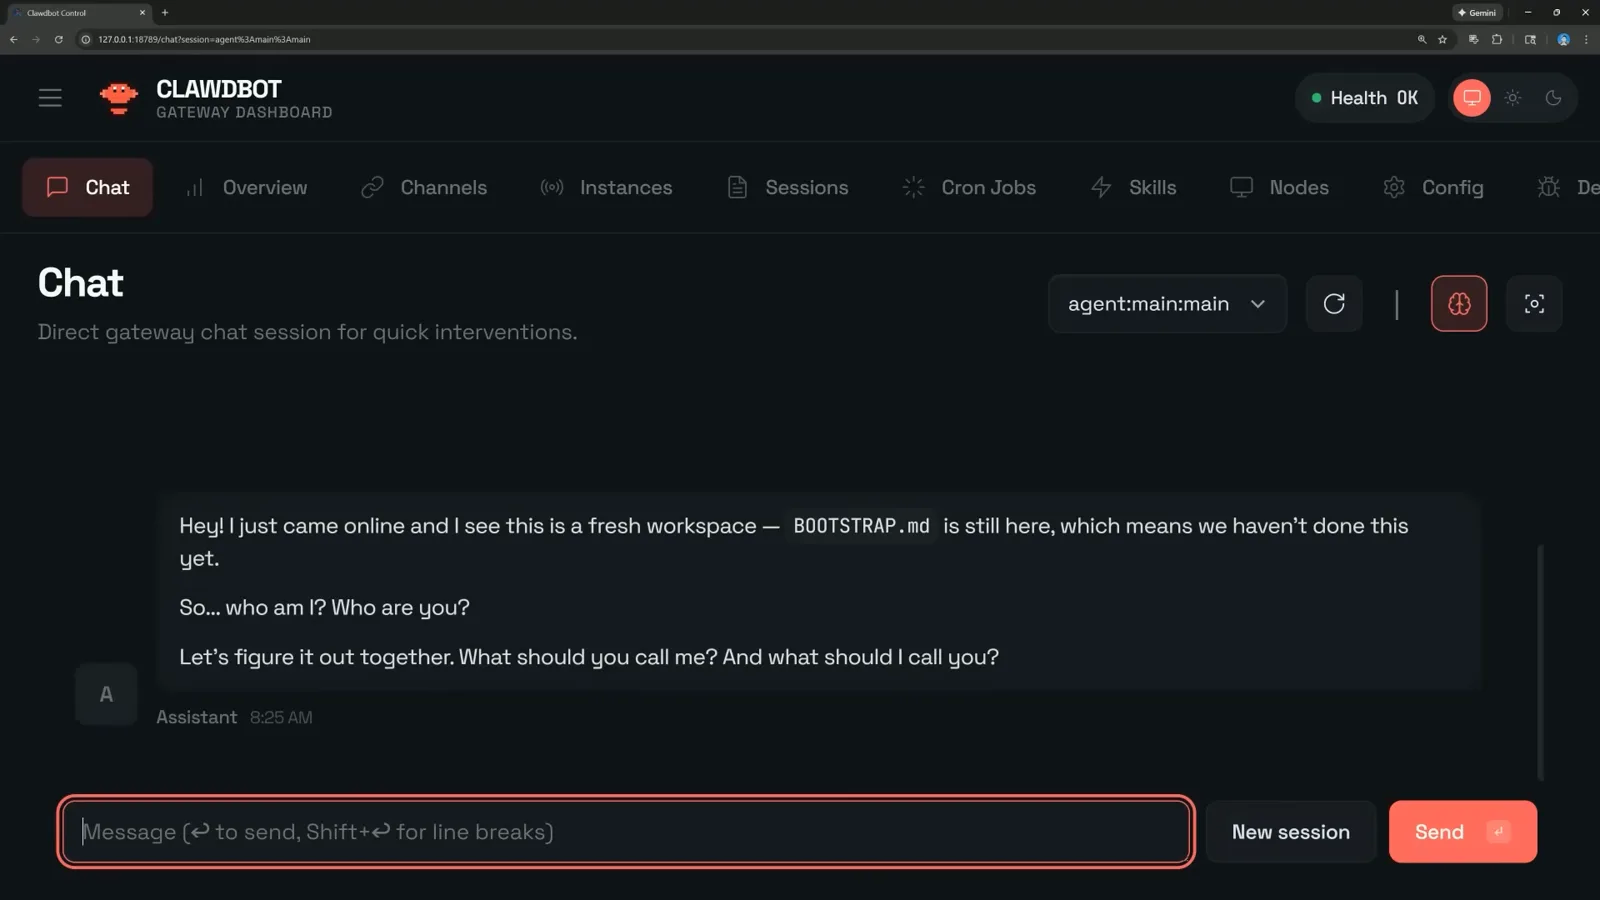
Task: Open the browser extensions puzzle icon
Action: pyautogui.click(x=1496, y=40)
